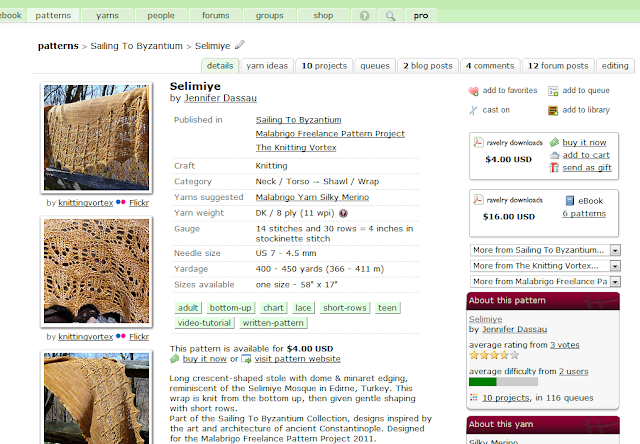Open the help question mark icon
Image resolution: width=640 pixels, height=444 pixels.
(364, 16)
